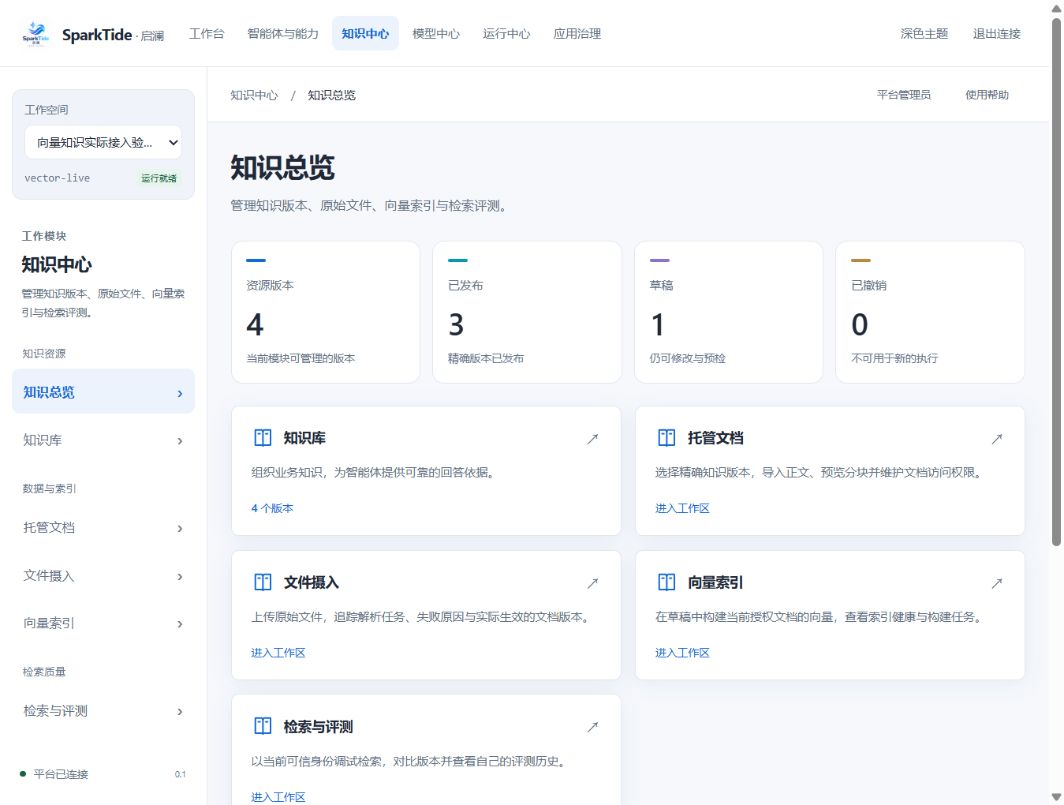Open 向量索引 in the sidebar
1064x805 pixels.
pyautogui.click(x=103, y=623)
